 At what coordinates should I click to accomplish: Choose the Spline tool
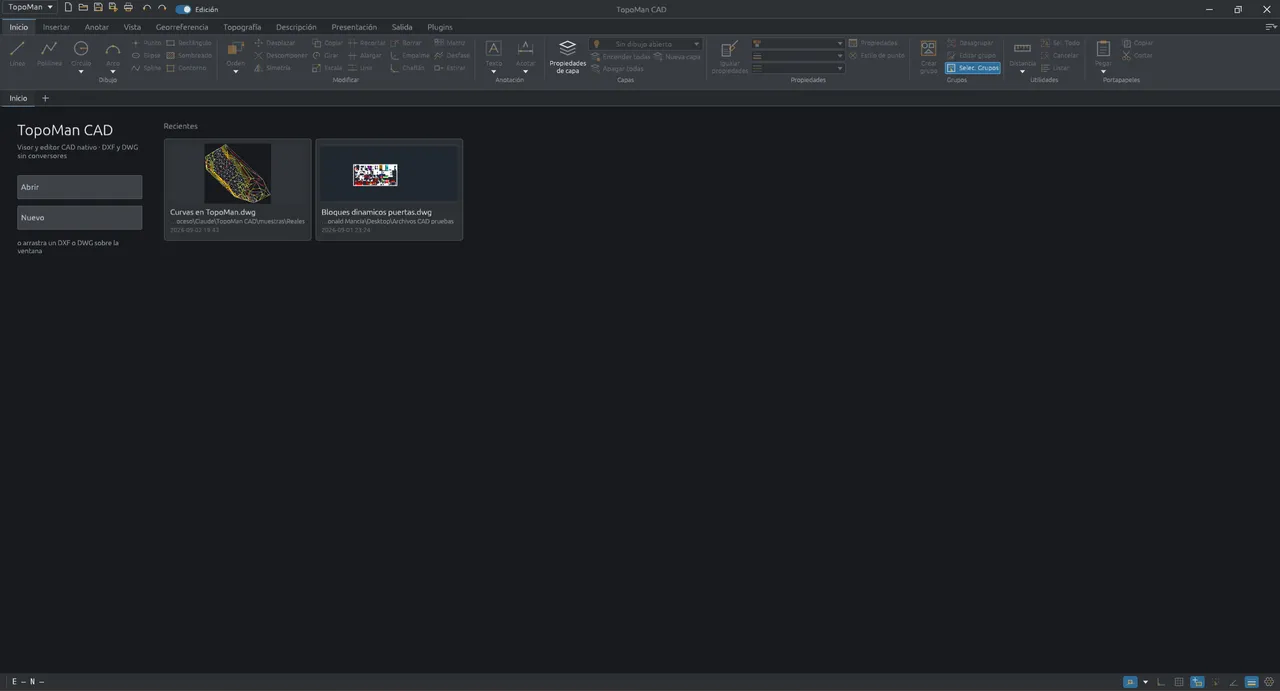[x=146, y=67]
